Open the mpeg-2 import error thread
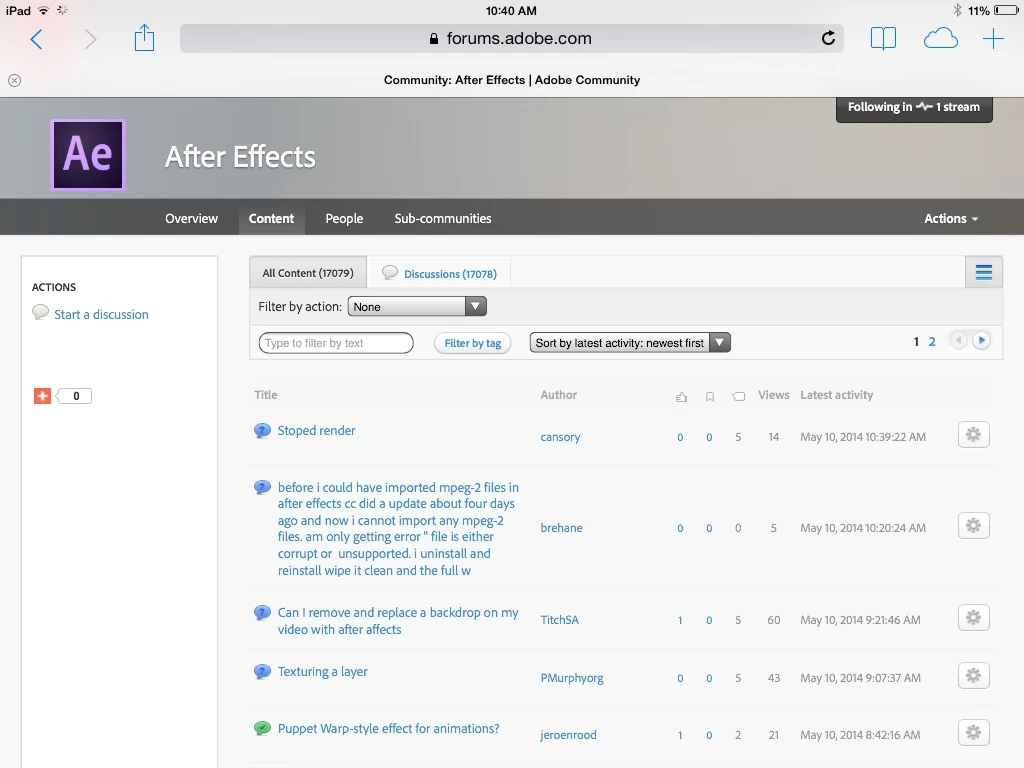 point(398,529)
